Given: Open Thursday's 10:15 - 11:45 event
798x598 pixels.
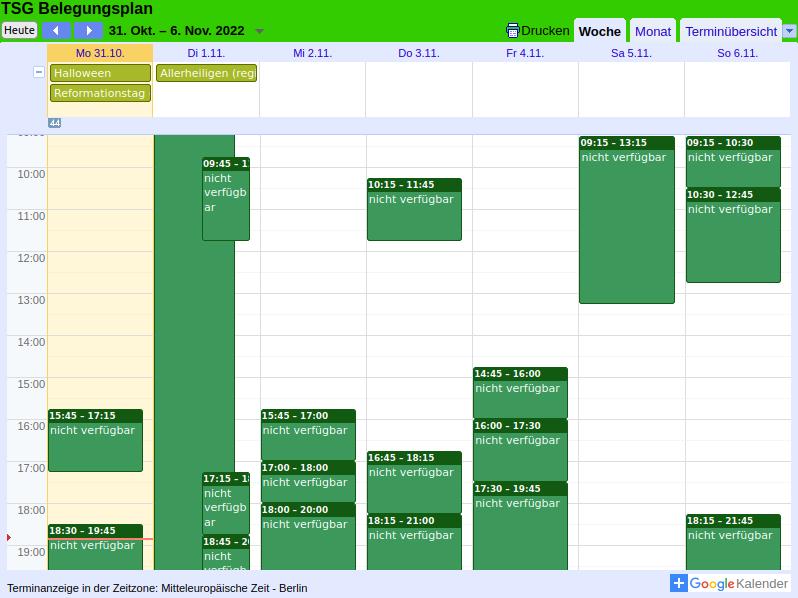Looking at the screenshot, I should pyautogui.click(x=414, y=210).
